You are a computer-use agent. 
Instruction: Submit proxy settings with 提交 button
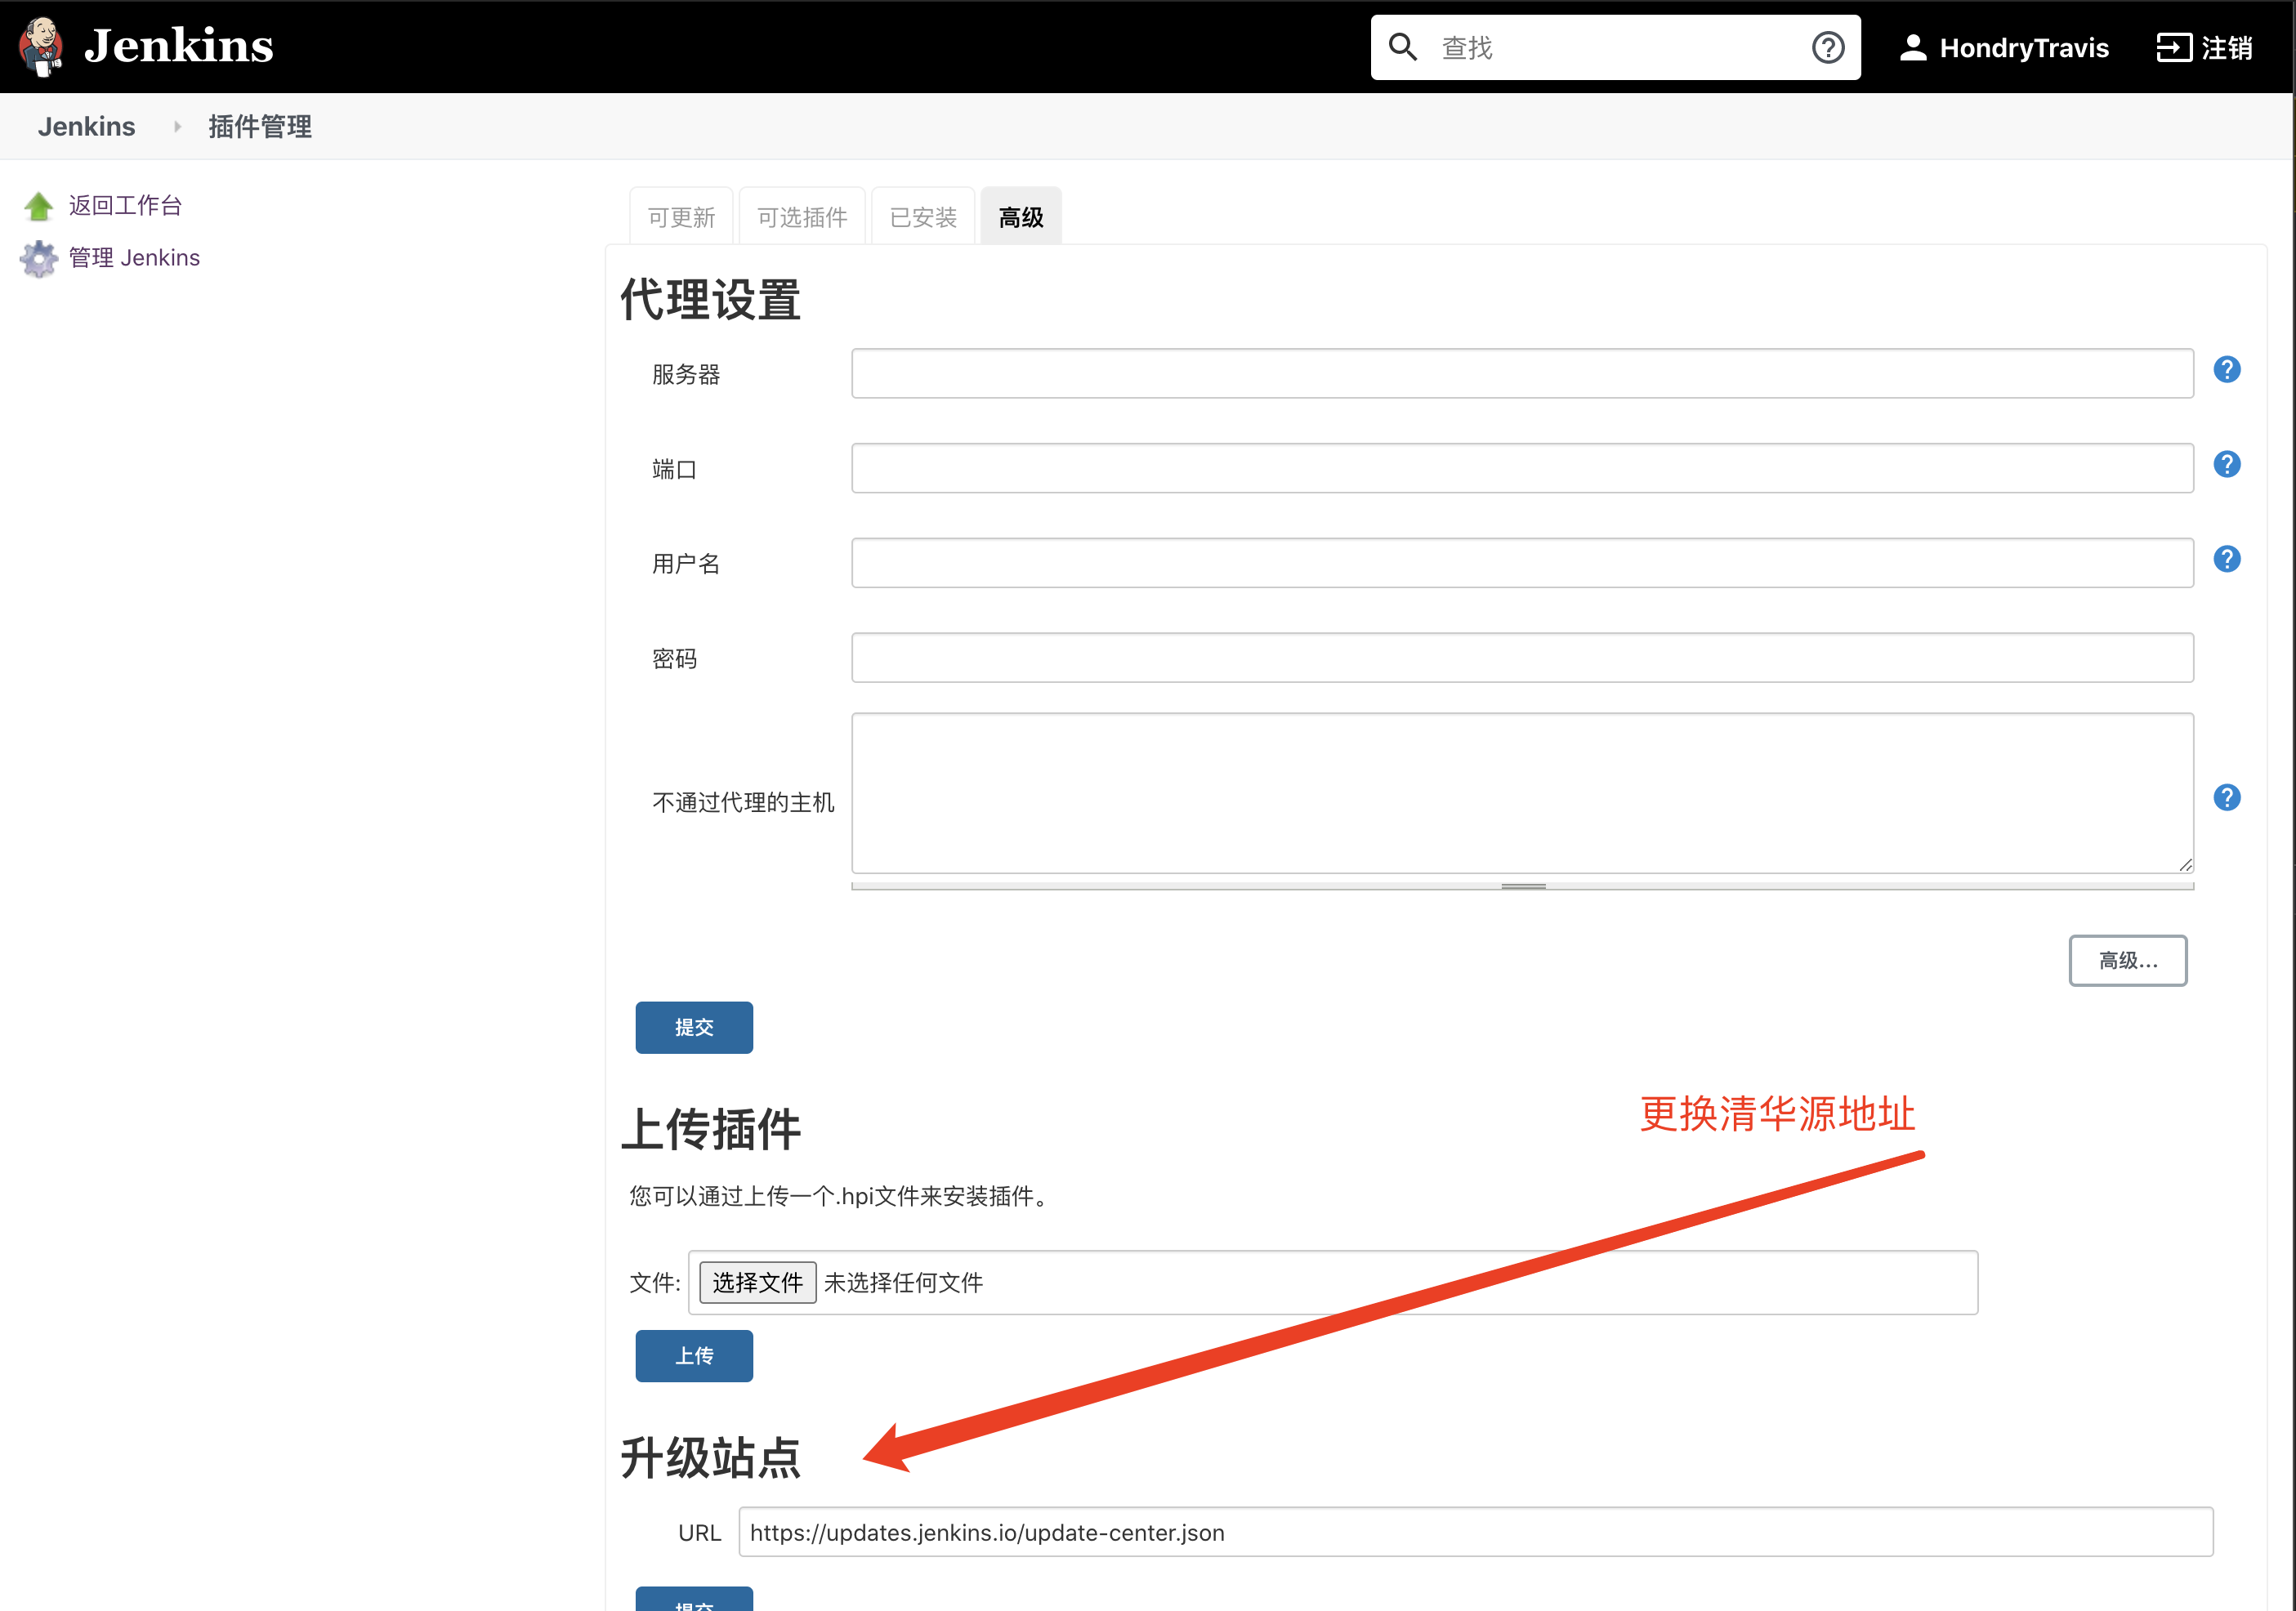click(x=693, y=1027)
